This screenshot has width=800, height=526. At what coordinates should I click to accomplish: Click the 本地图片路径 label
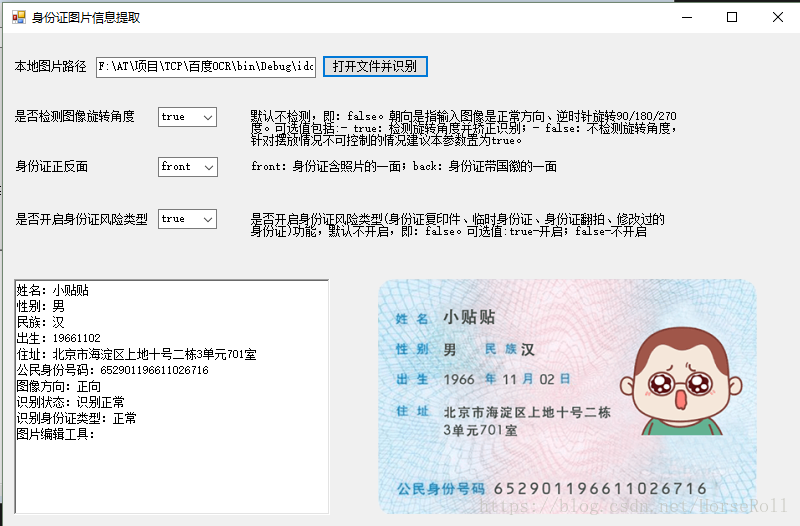(x=51, y=67)
